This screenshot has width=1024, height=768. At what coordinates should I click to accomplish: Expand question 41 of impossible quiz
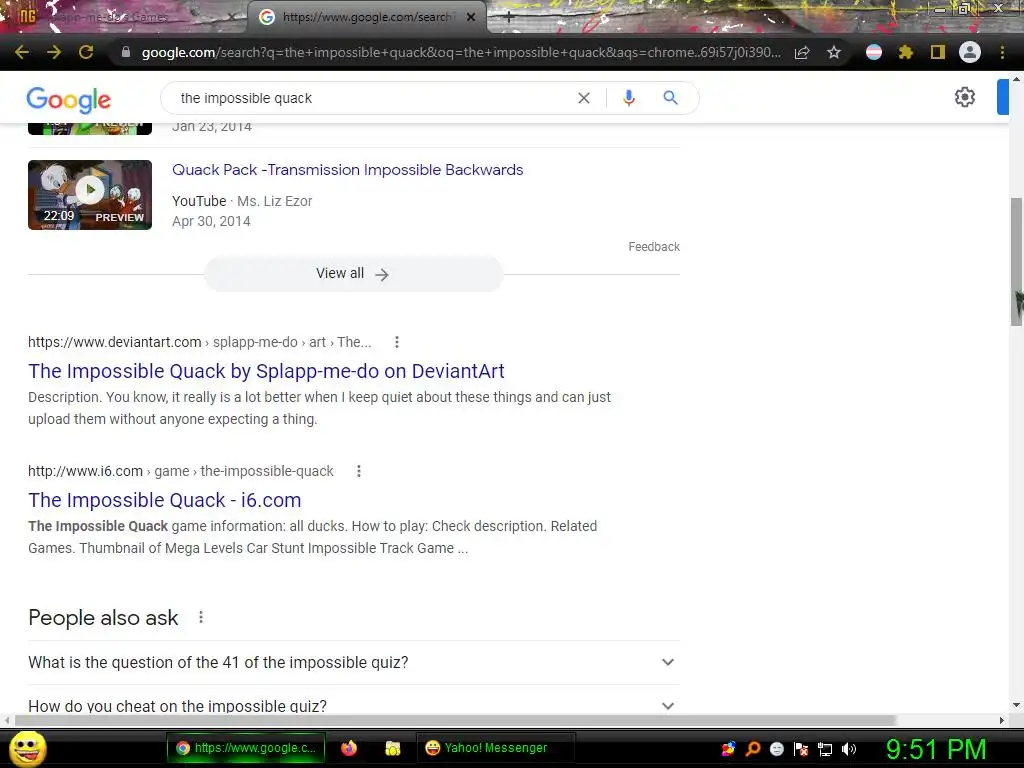353,662
